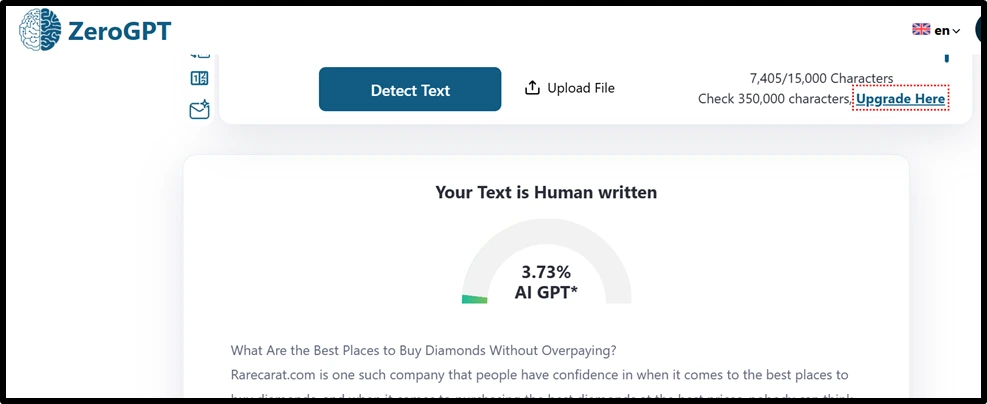Open the dark profile circle at top right
Viewport: 987px width, 404px height.
980,30
